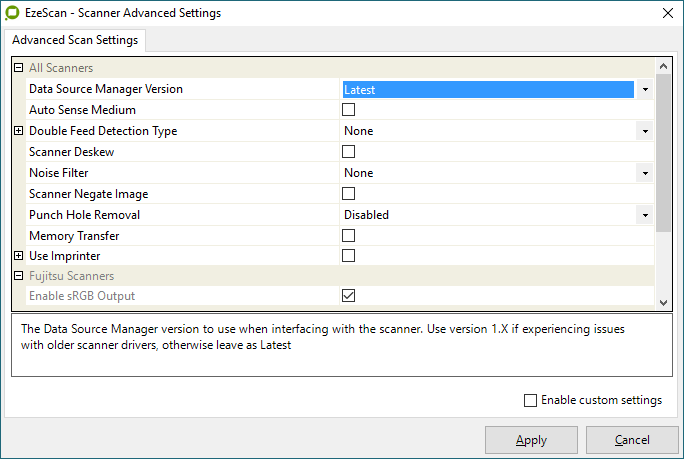The height and width of the screenshot is (459, 684).
Task: Toggle the Scanner Deskew checkbox
Action: tap(349, 152)
